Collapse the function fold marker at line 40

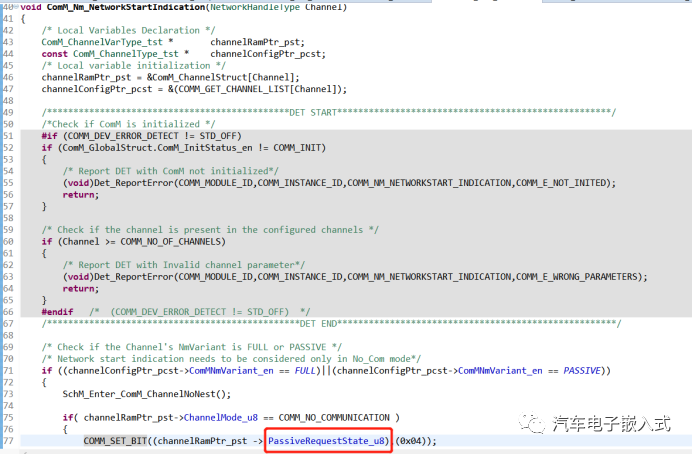tap(18, 8)
